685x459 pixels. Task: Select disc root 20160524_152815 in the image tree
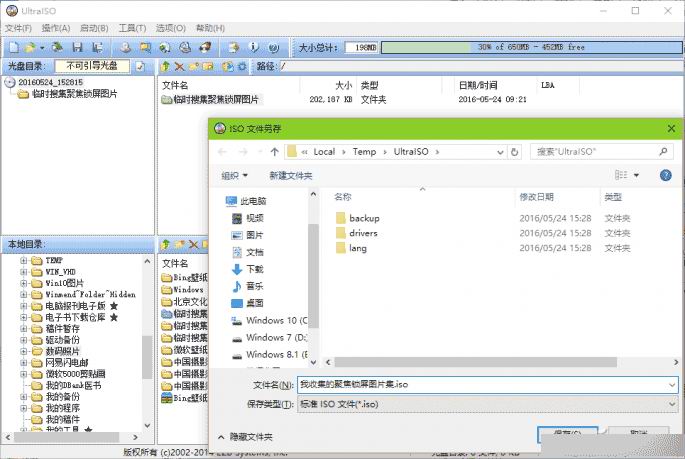[x=50, y=82]
